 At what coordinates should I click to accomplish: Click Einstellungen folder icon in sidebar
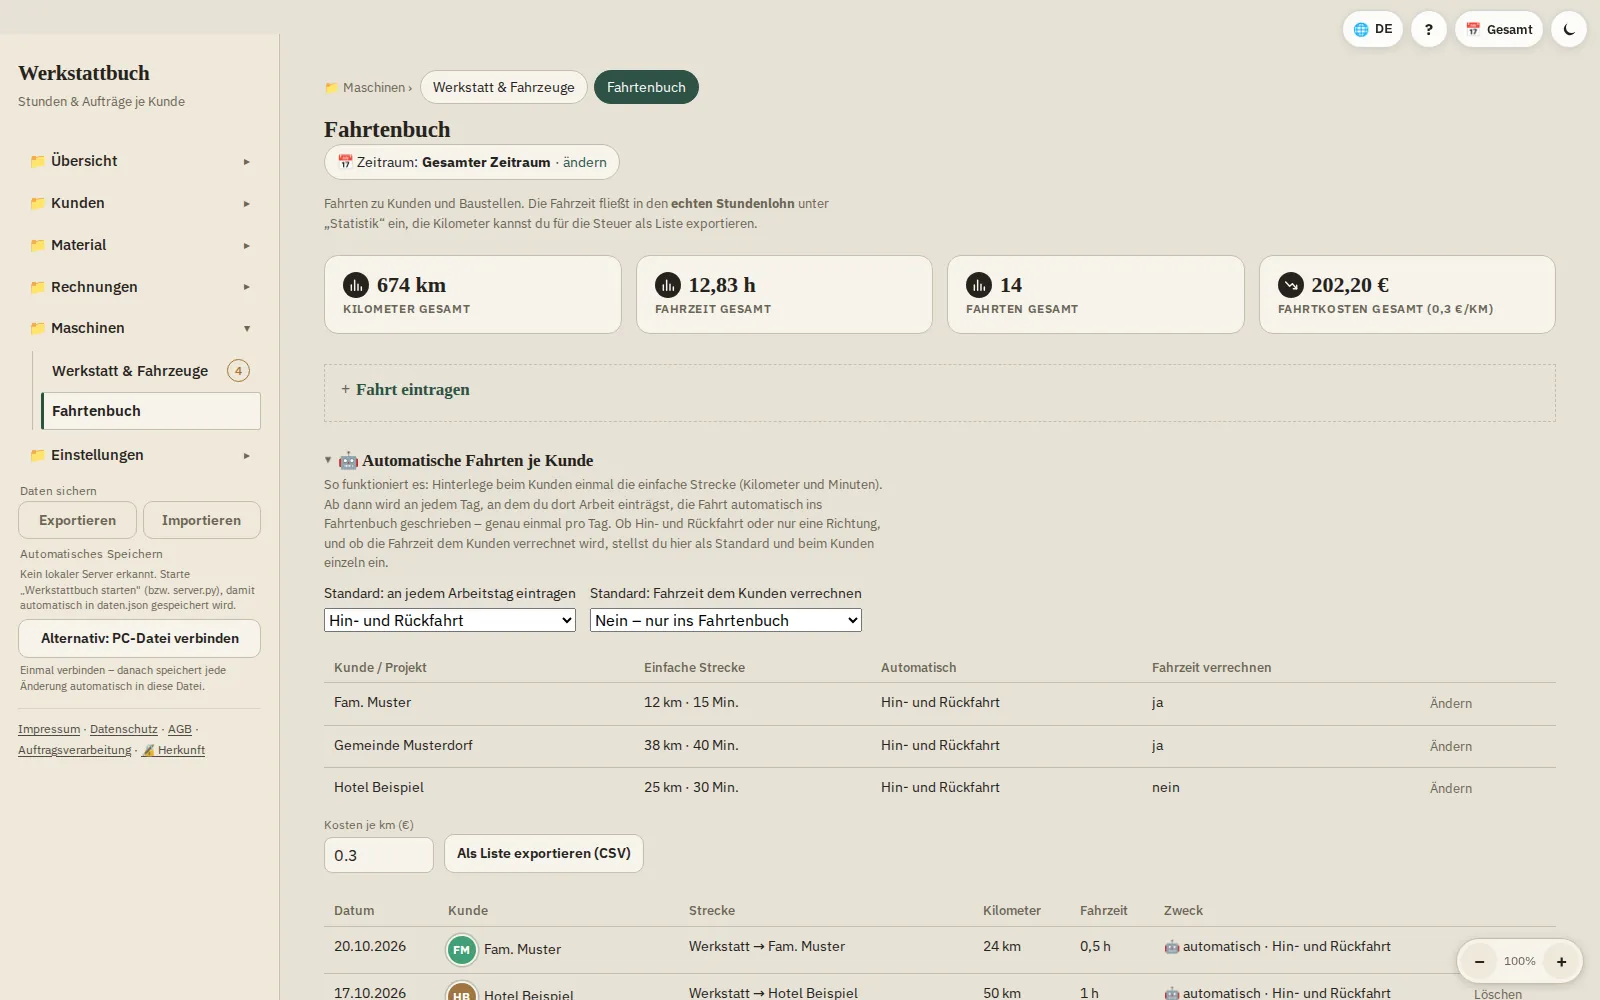click(37, 455)
